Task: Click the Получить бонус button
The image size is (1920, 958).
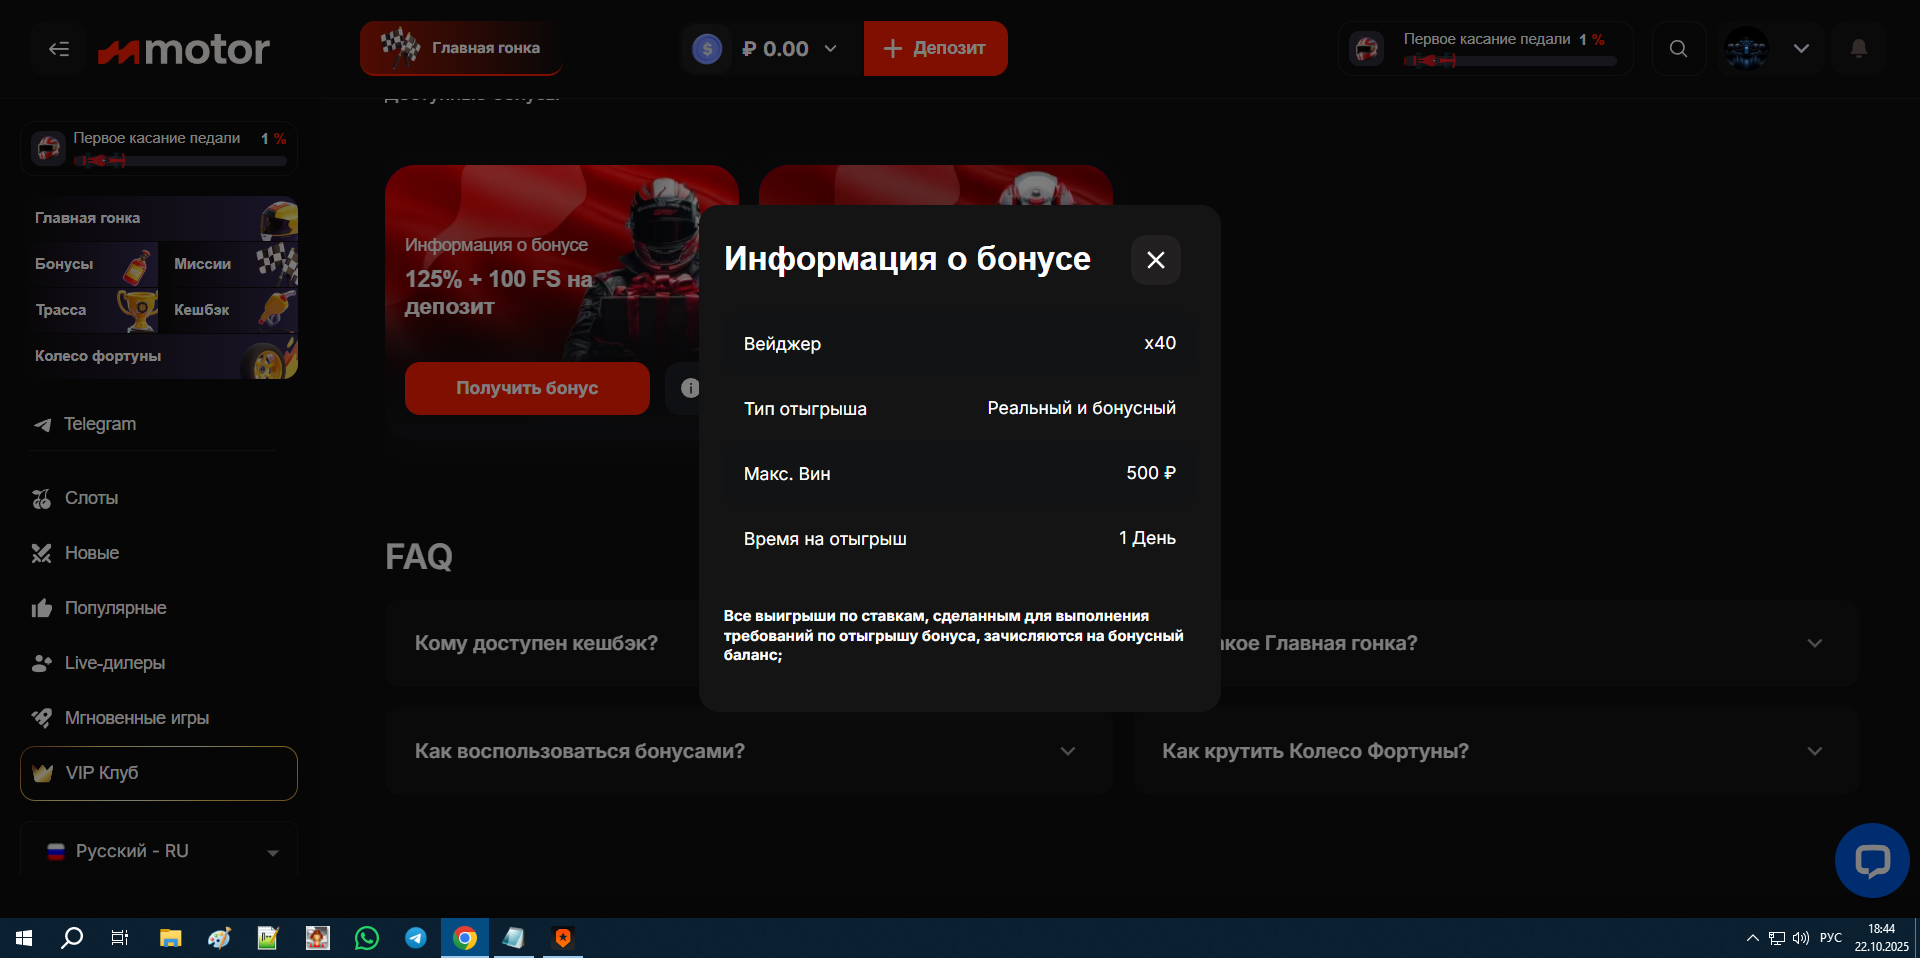Action: [x=527, y=388]
